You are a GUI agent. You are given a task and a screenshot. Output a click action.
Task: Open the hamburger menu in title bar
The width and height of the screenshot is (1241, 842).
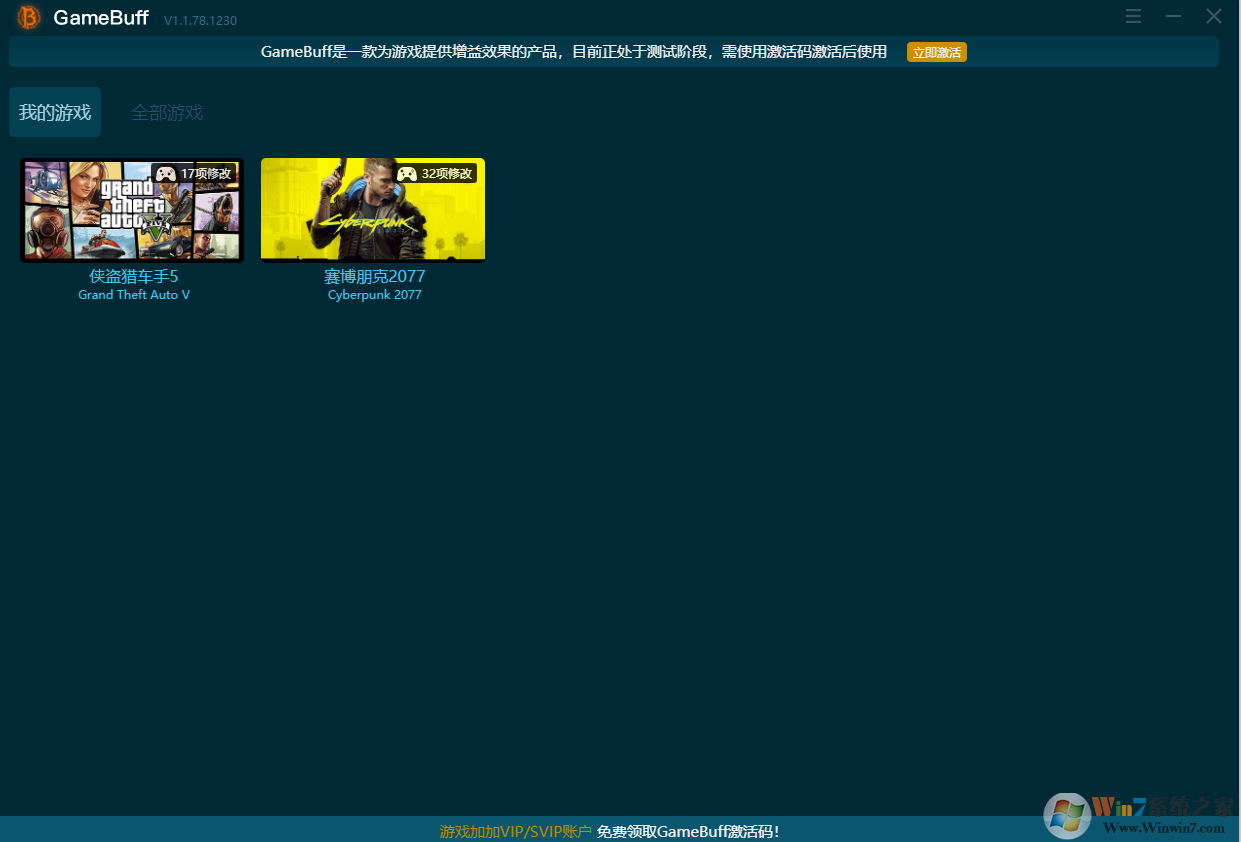click(1133, 17)
